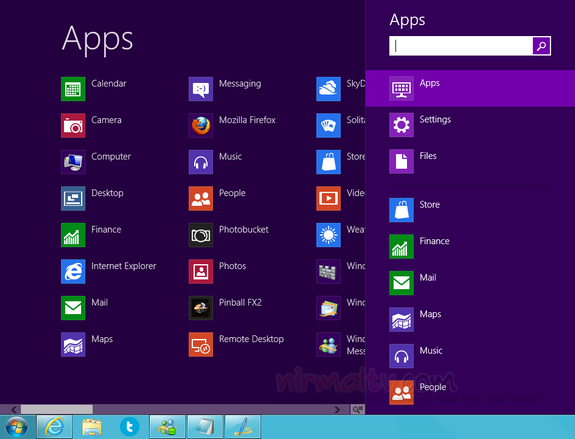Click the Camera text label
The height and width of the screenshot is (439, 575).
(106, 120)
